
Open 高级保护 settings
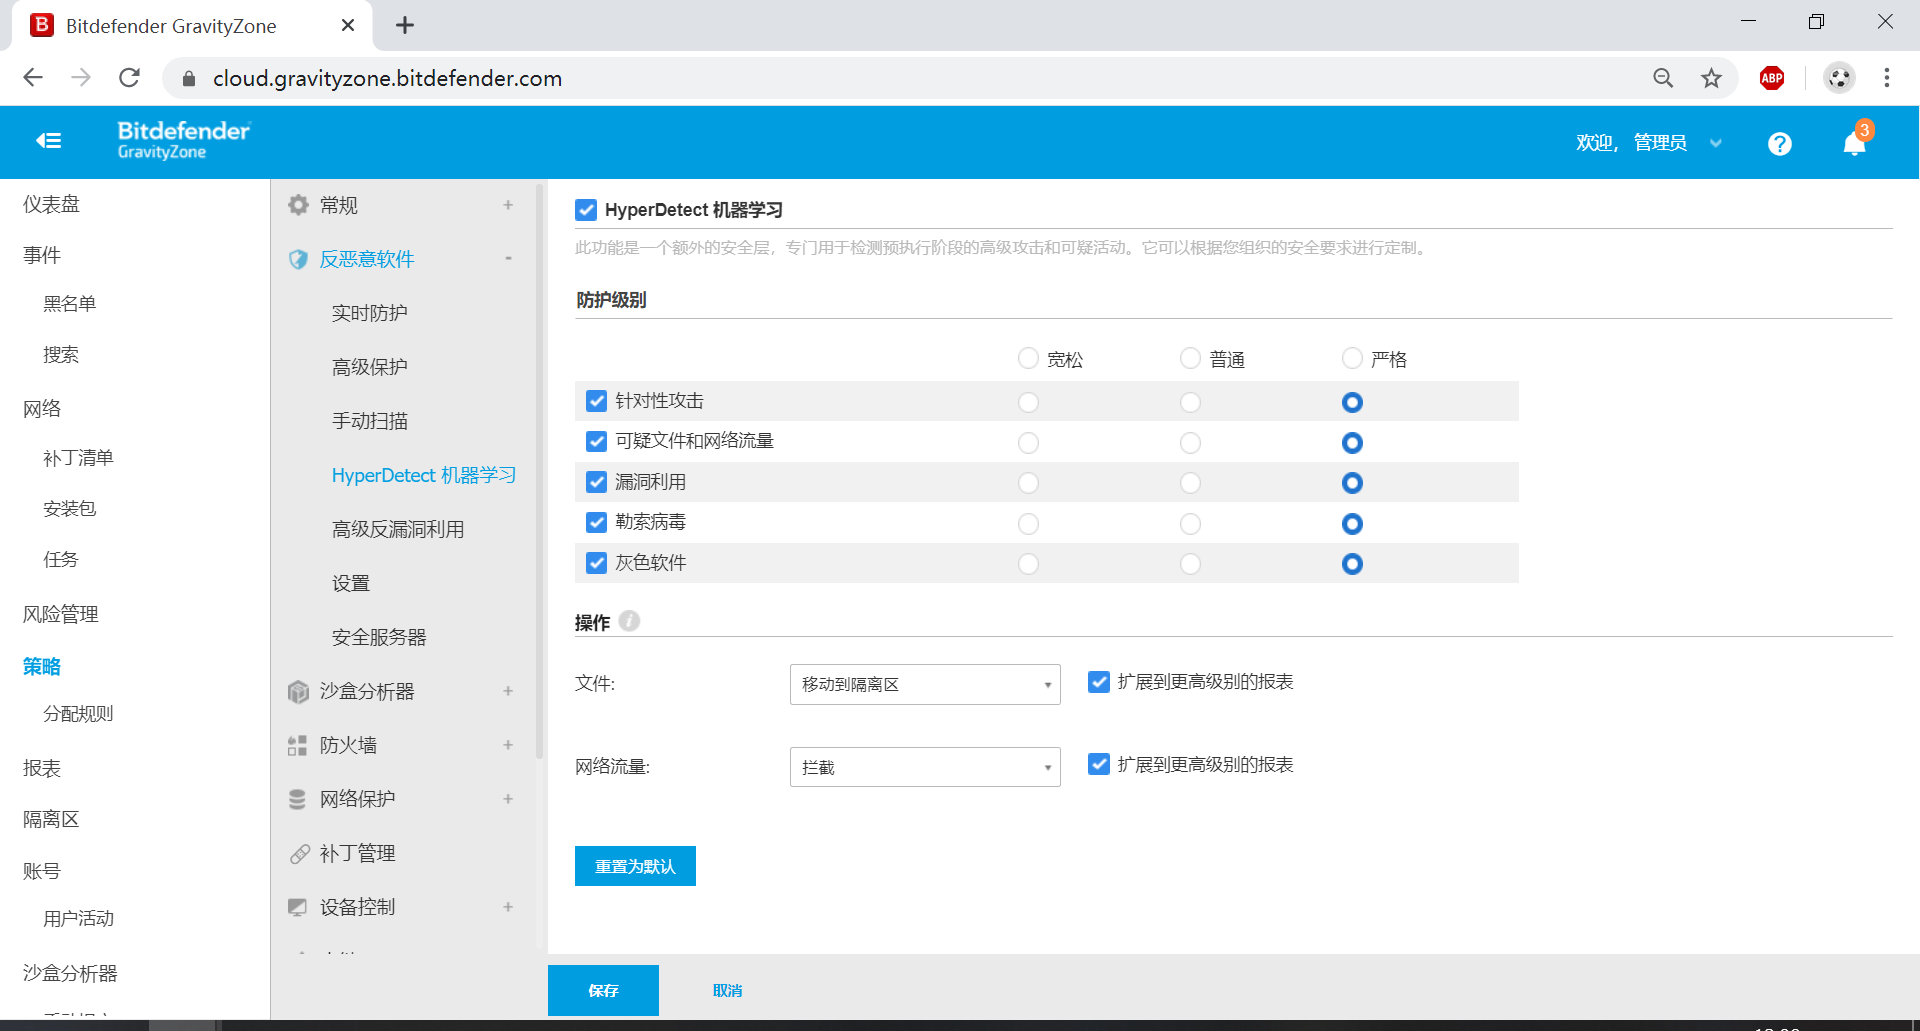370,367
